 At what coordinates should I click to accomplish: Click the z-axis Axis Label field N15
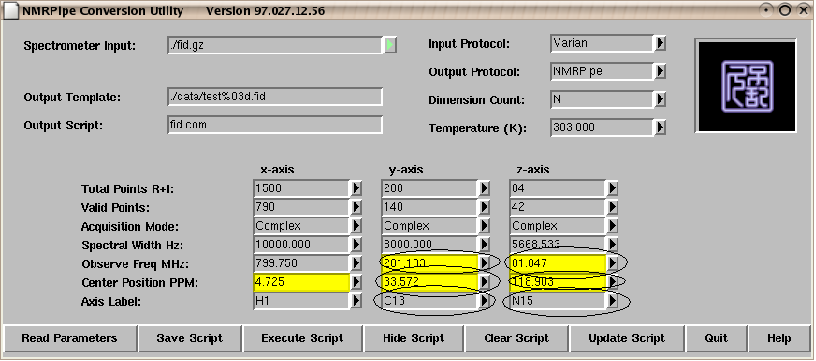[558, 301]
